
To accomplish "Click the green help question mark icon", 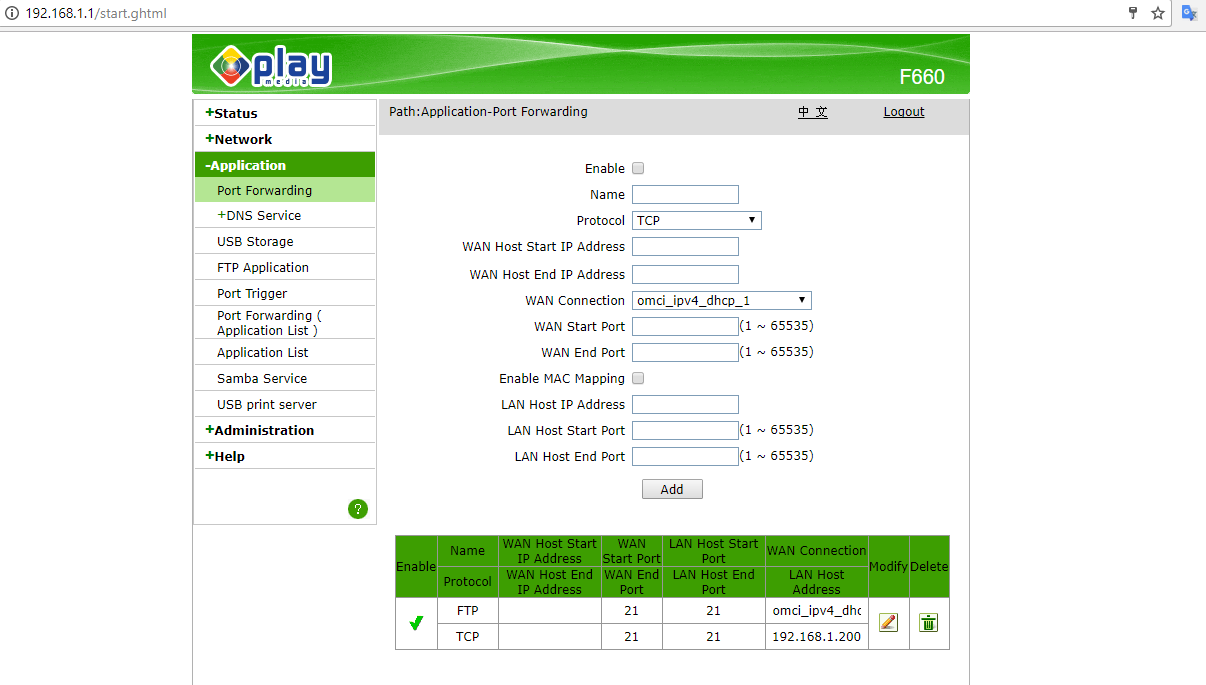I will tap(358, 509).
